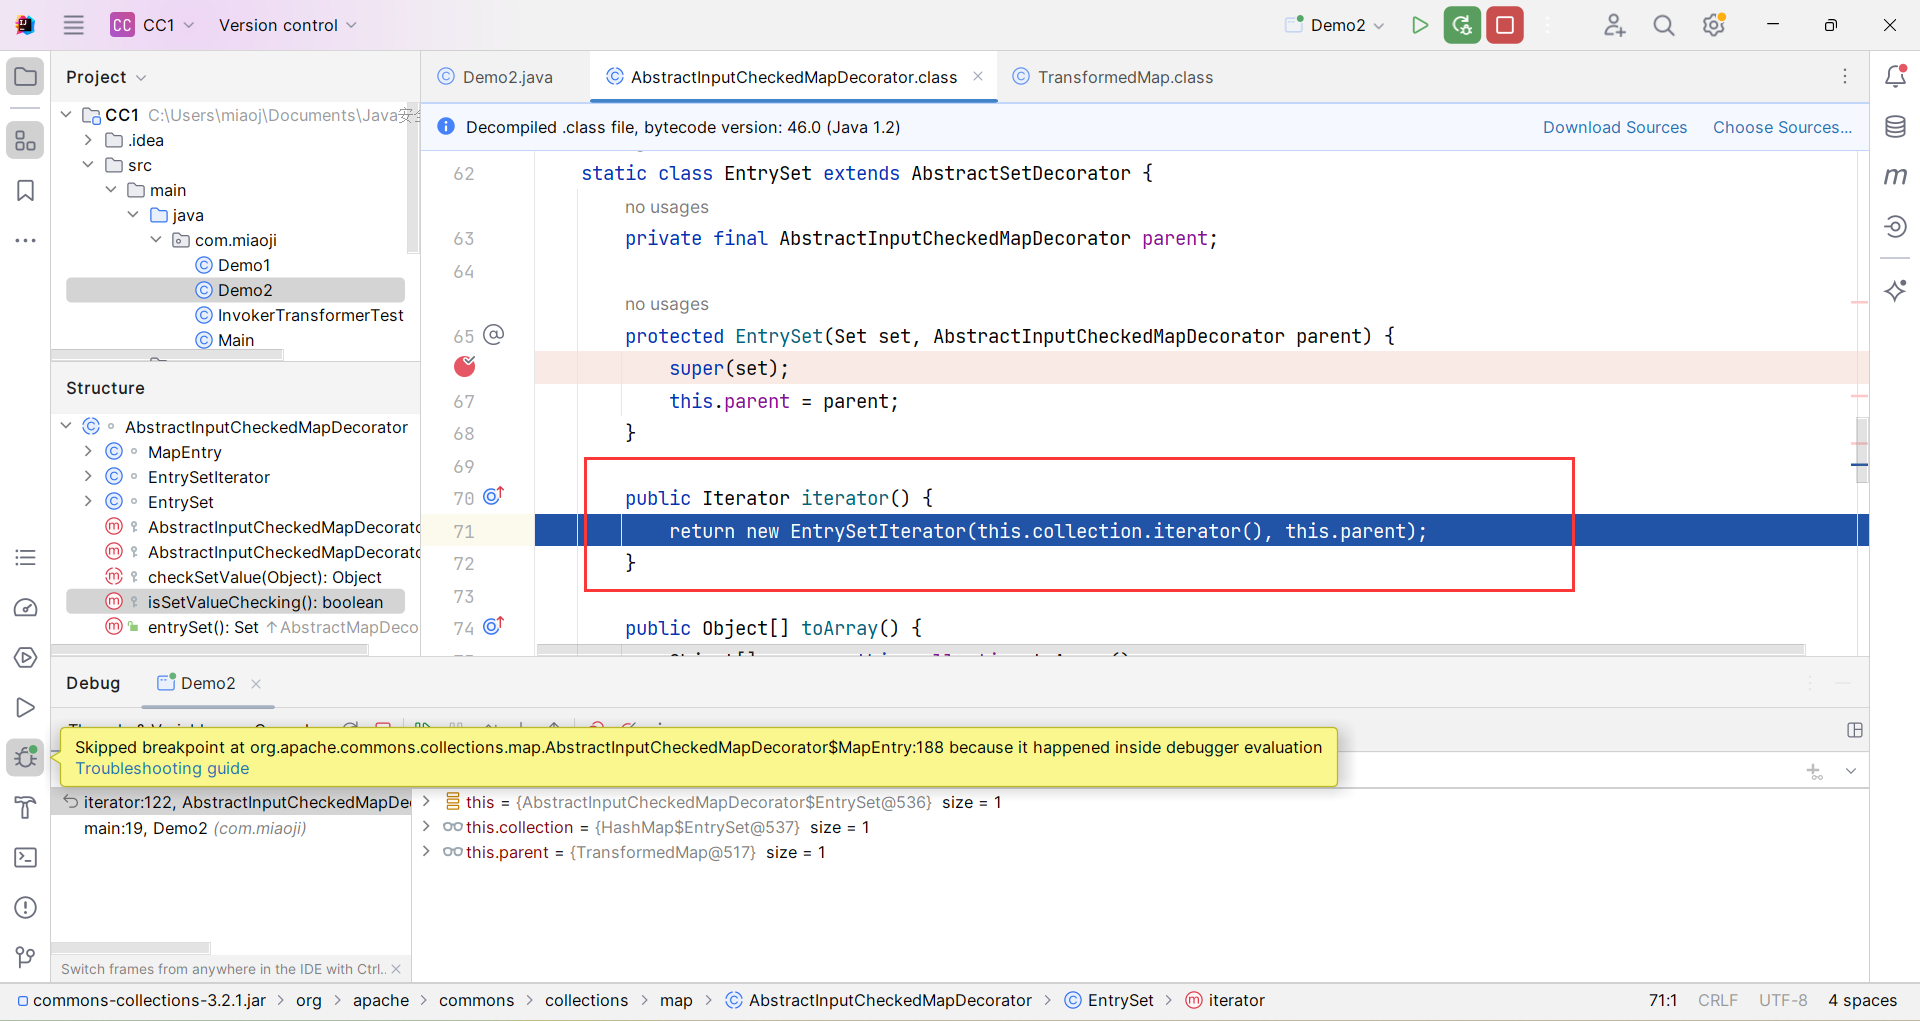Image resolution: width=1920 pixels, height=1021 pixels.
Task: Open the Version control menu
Action: click(x=287, y=25)
